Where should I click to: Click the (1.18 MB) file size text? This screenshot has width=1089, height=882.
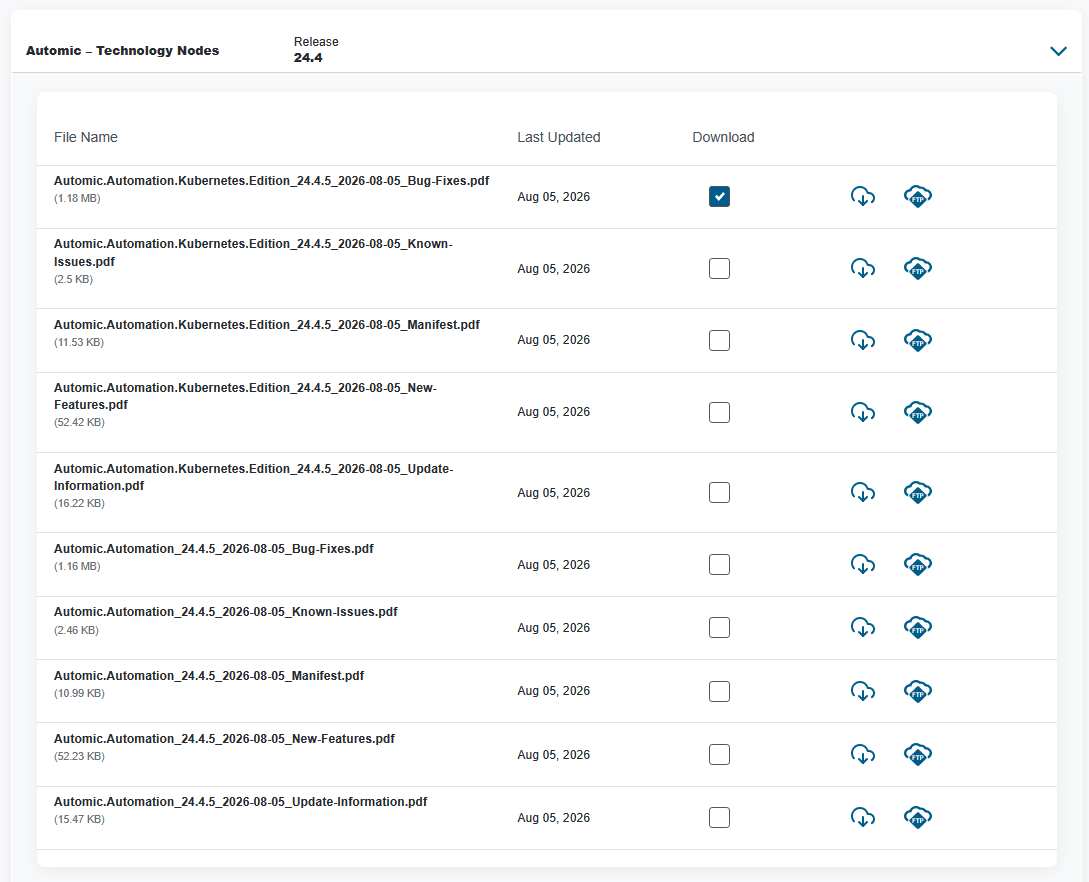pos(77,199)
